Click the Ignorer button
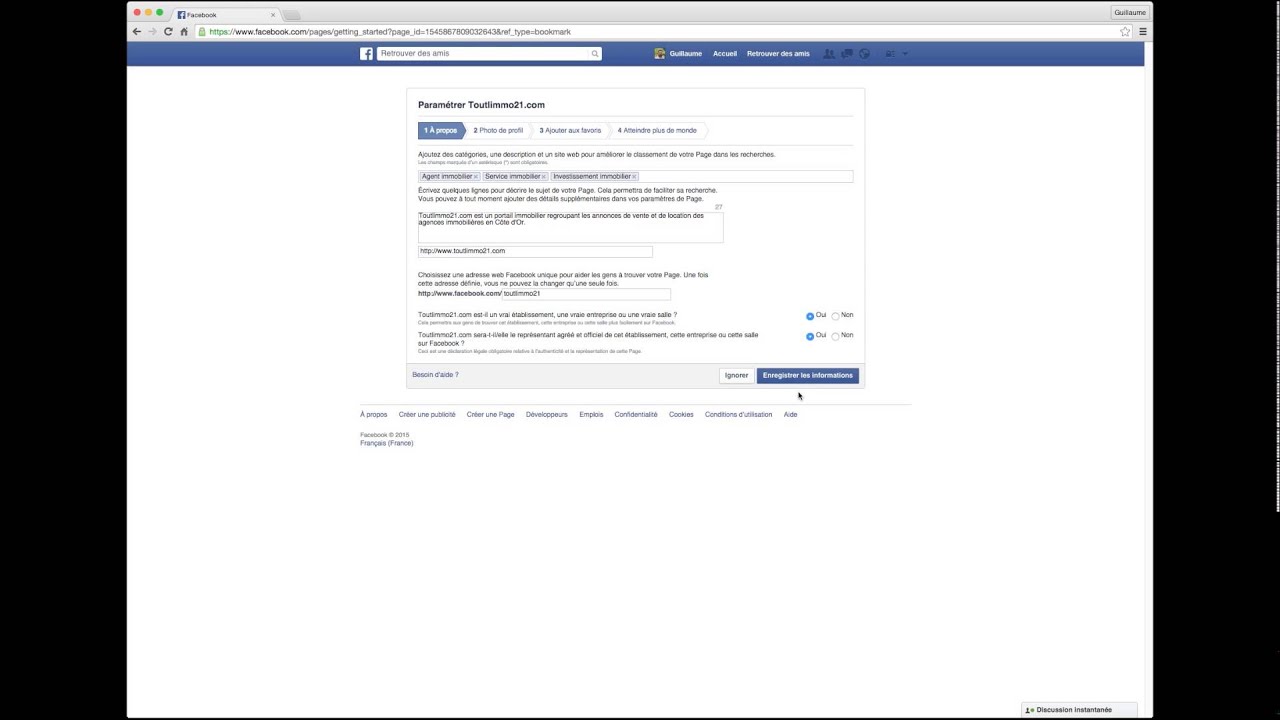 click(x=737, y=375)
